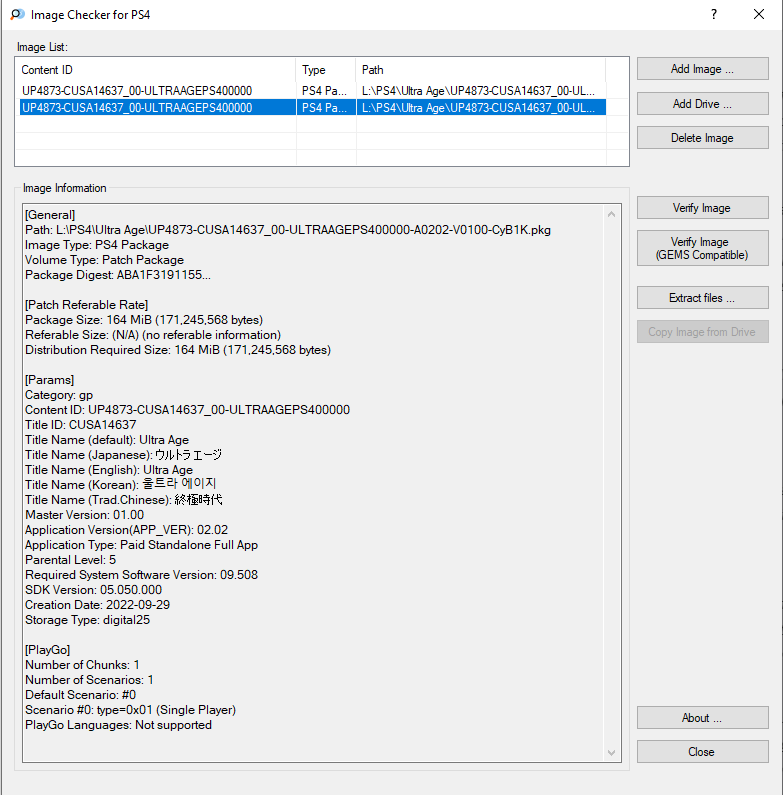
Task: Click the 'Volume Type: Patch Package' line
Action: 104,260
